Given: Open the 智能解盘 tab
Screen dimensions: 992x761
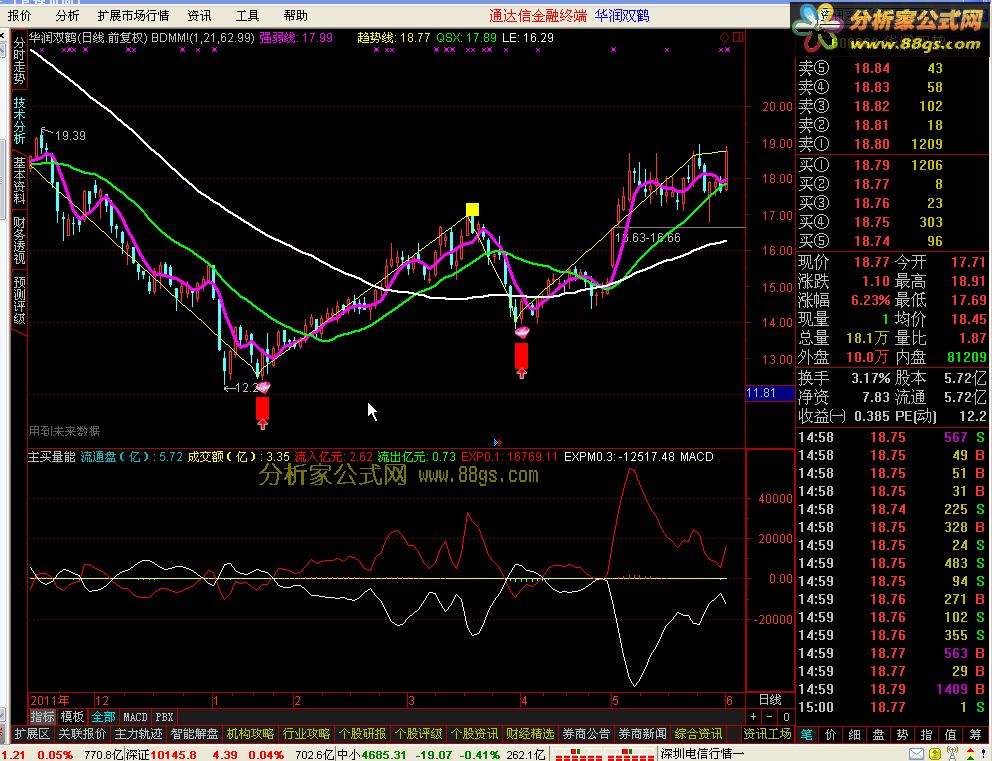Looking at the screenshot, I should (x=194, y=734).
